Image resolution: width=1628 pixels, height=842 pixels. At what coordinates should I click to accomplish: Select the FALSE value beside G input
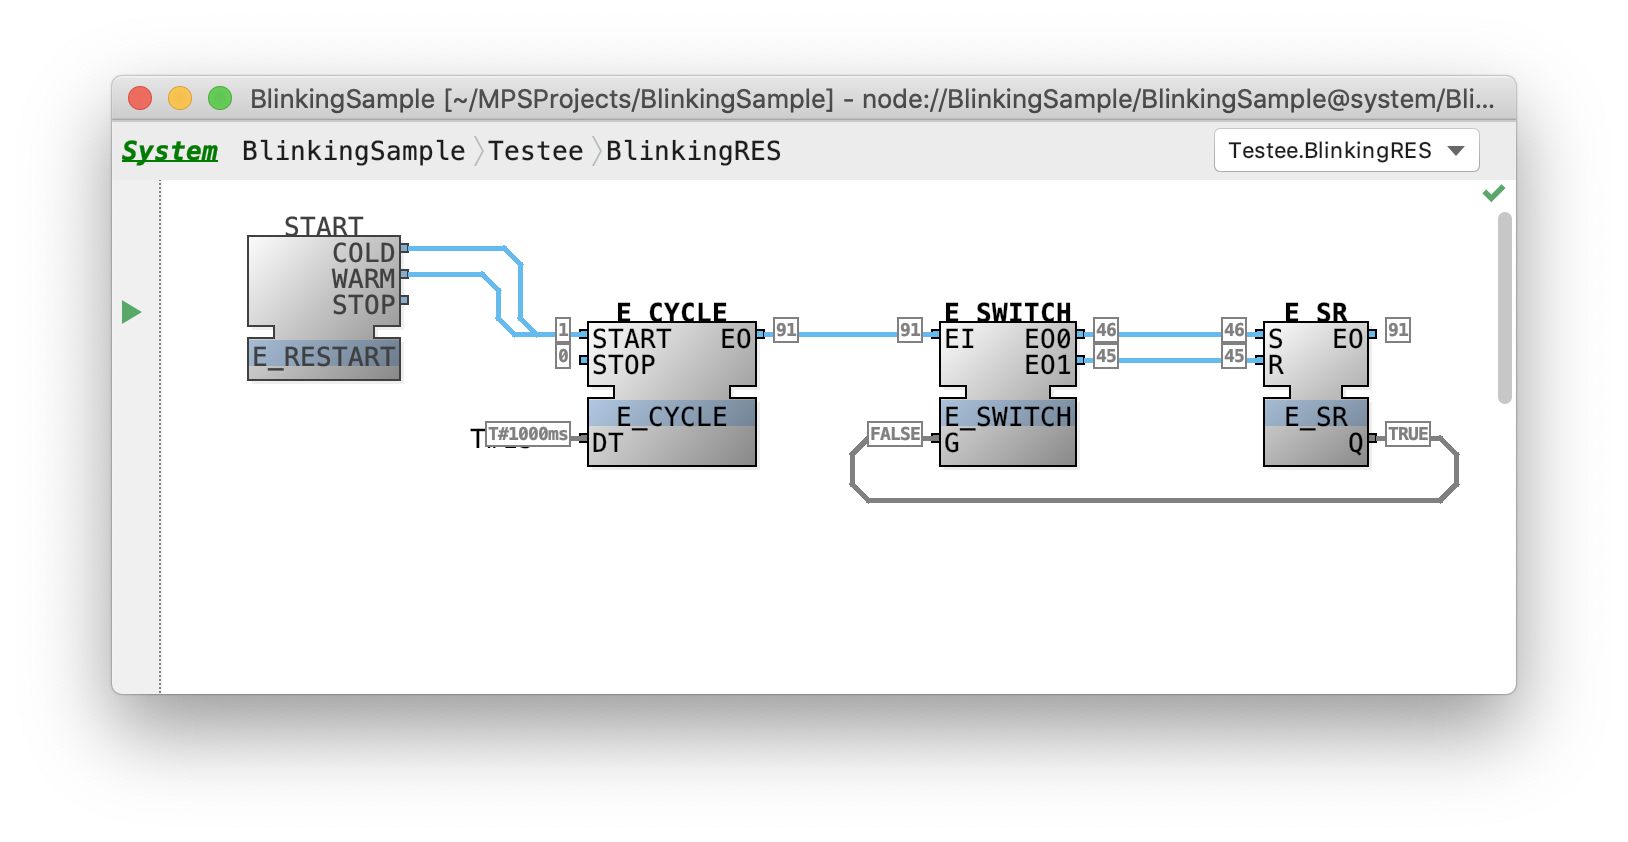click(895, 434)
